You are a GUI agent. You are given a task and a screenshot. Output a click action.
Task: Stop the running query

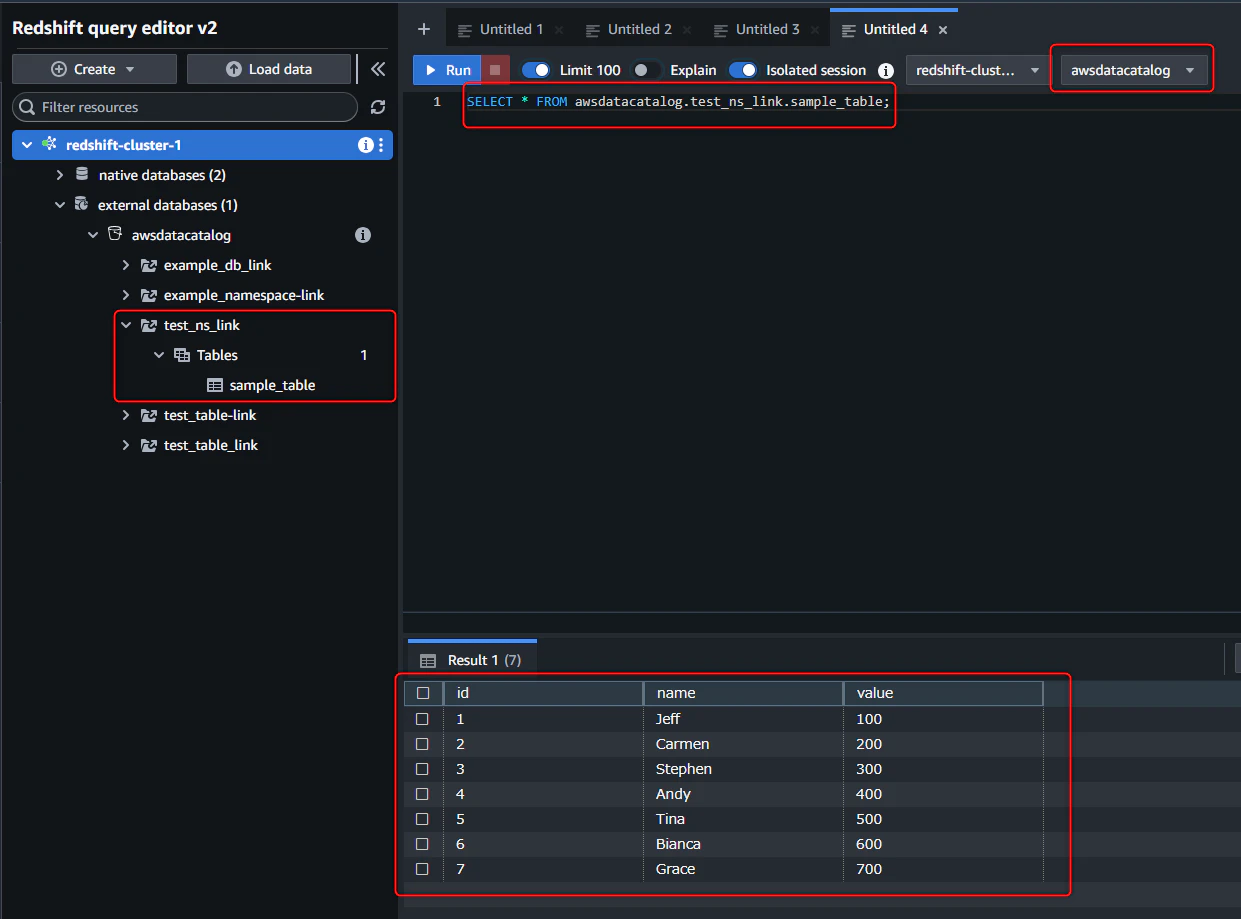495,70
